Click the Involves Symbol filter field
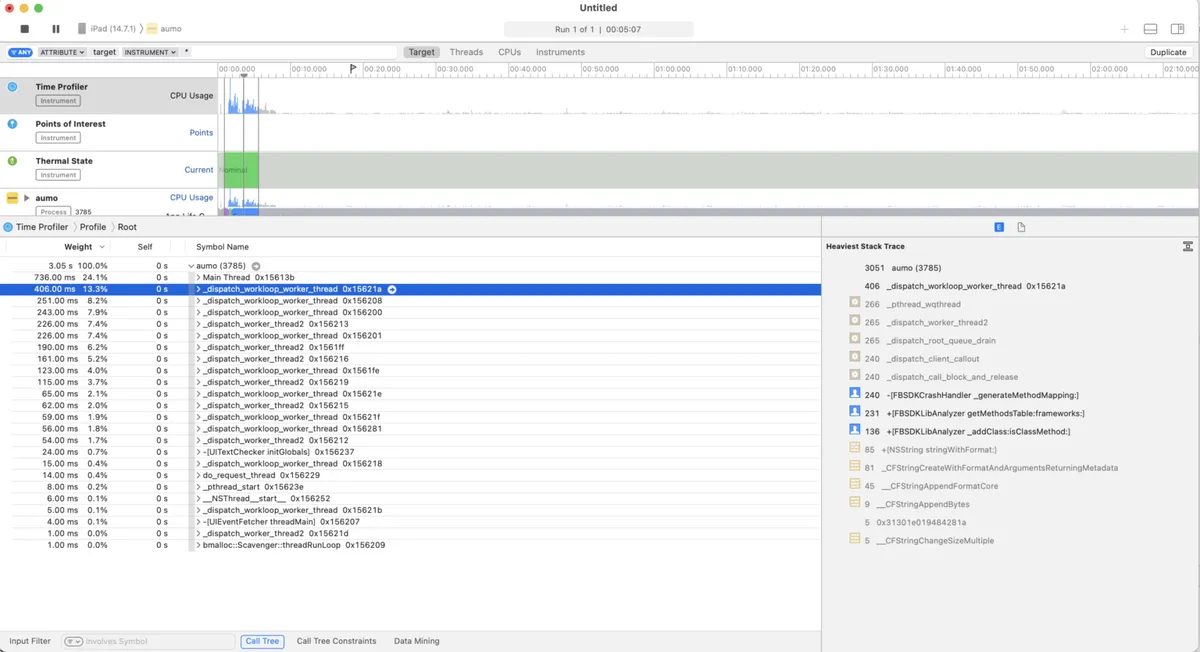 point(148,642)
